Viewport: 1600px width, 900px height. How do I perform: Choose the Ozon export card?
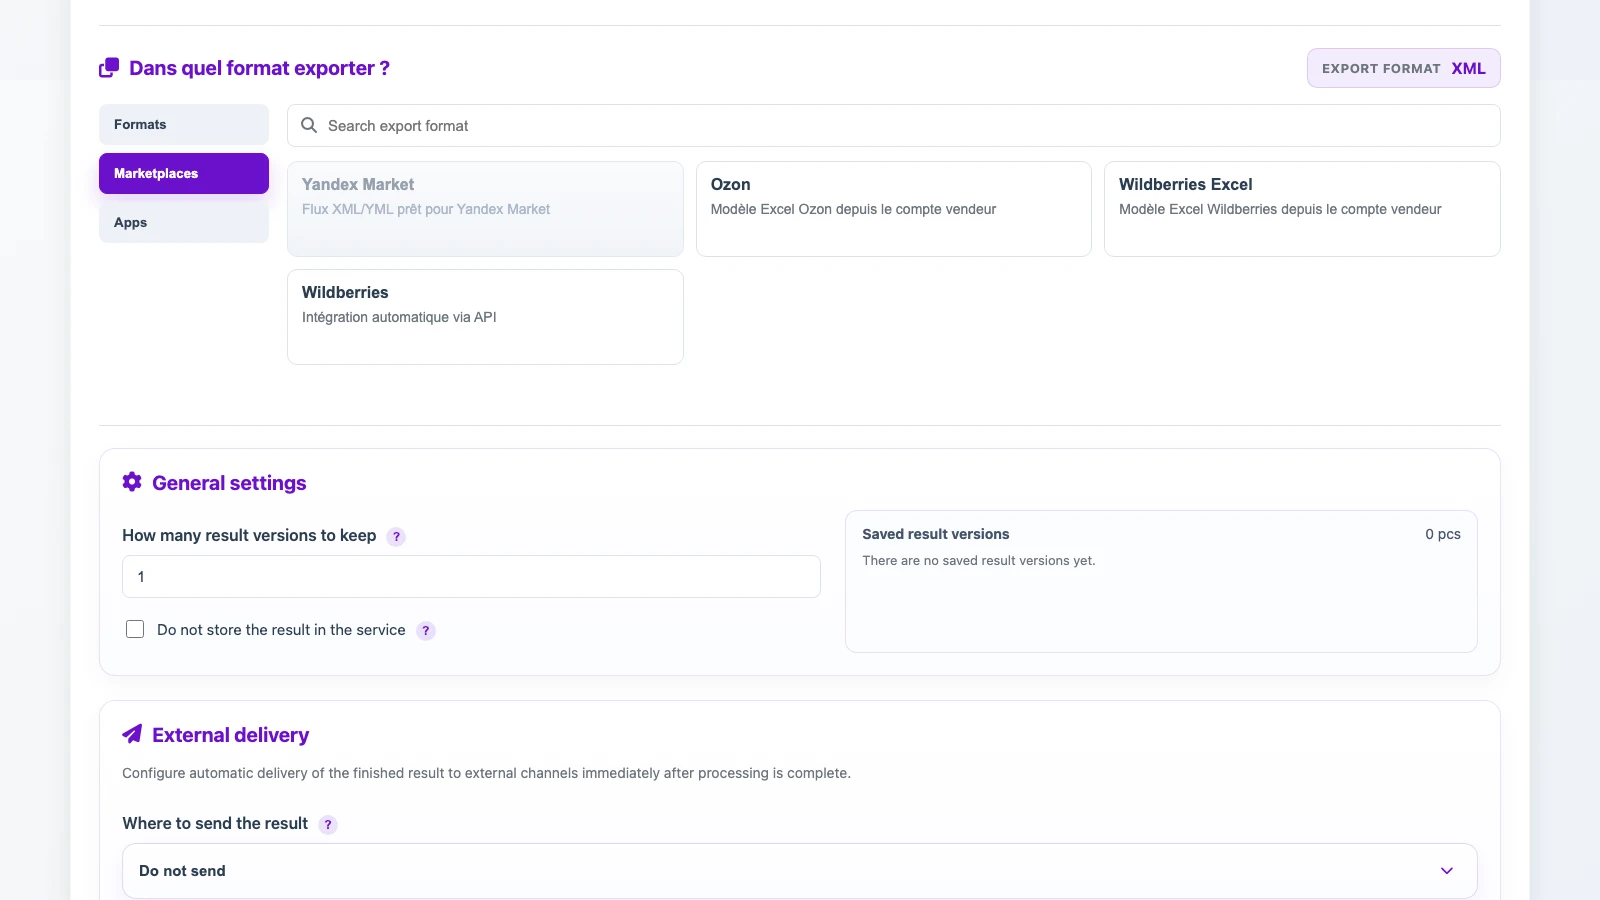893,209
